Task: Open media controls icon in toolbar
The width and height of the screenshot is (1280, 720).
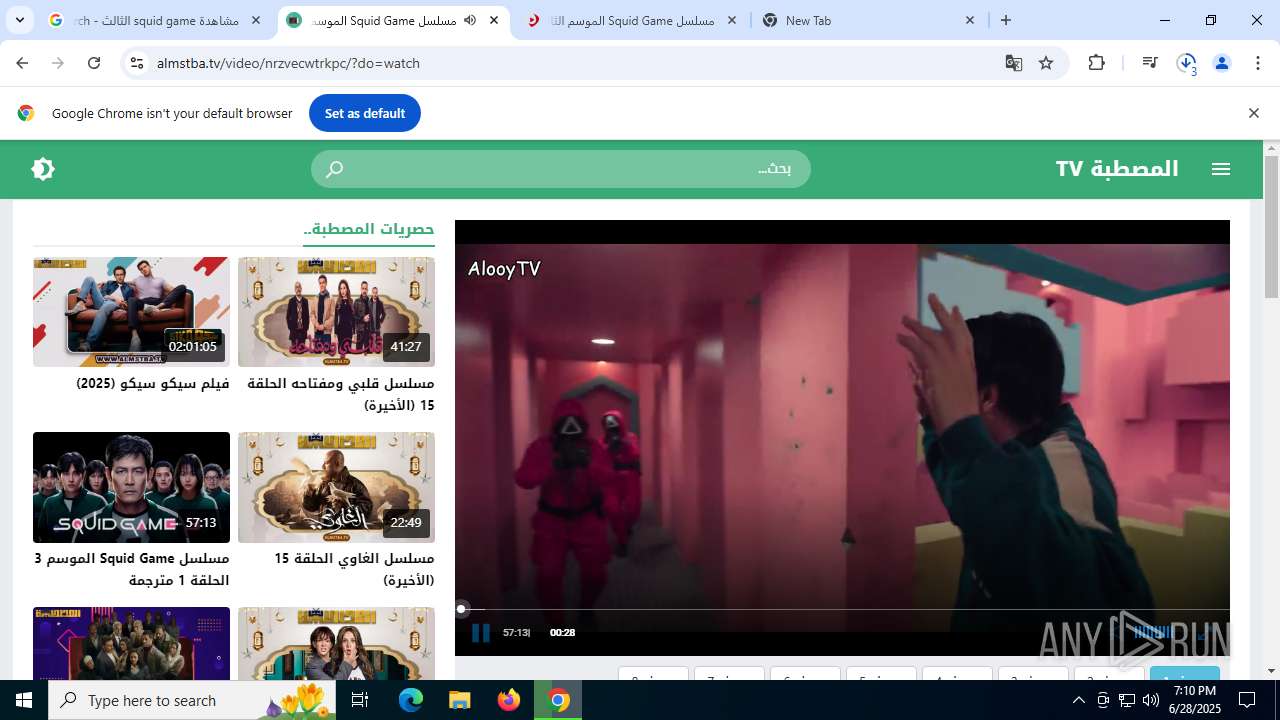Action: point(1150,63)
